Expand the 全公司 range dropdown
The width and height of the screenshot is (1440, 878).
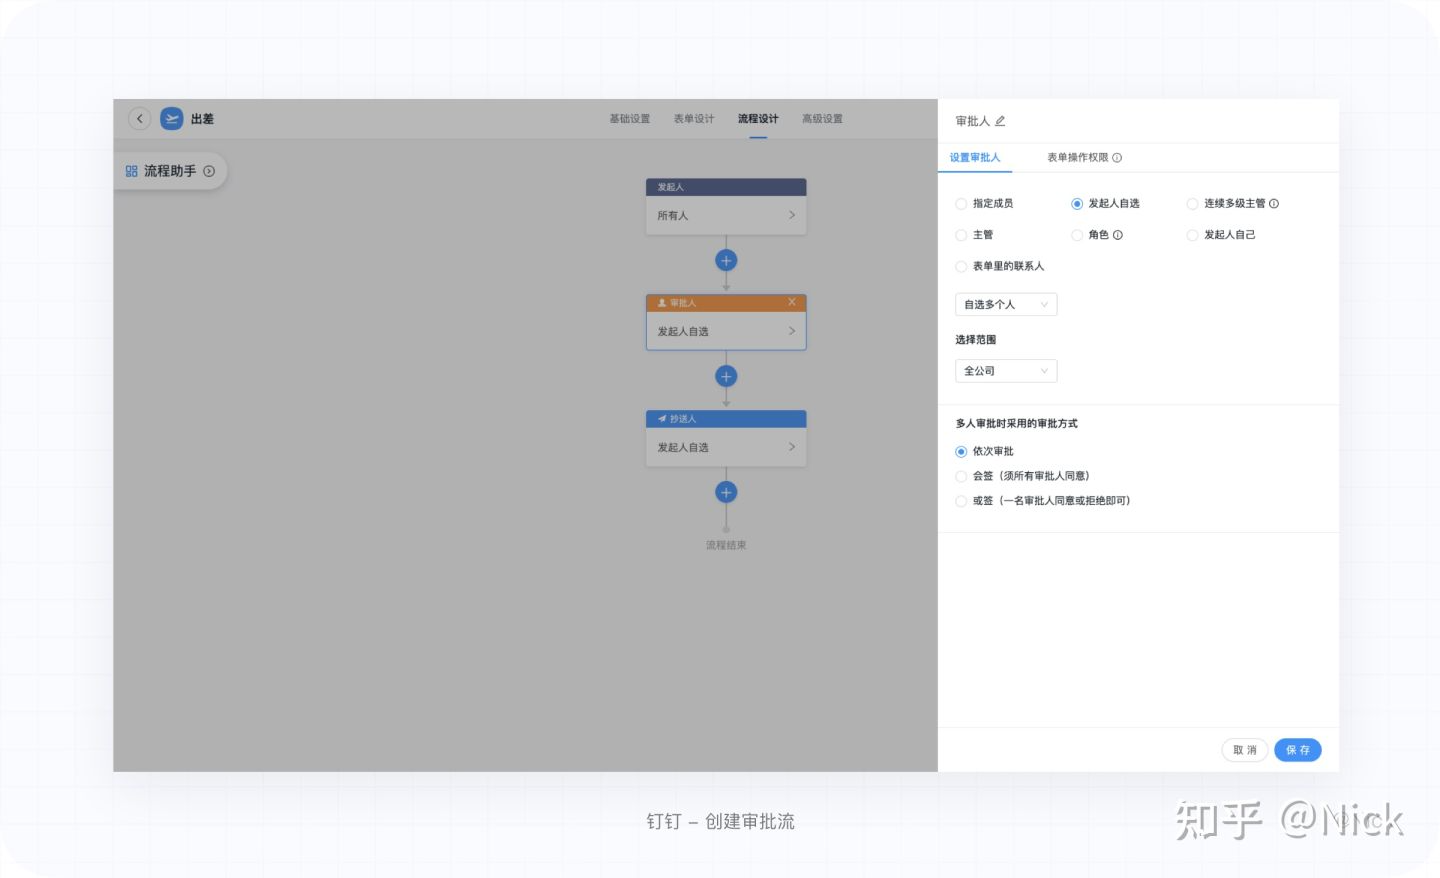[1006, 371]
